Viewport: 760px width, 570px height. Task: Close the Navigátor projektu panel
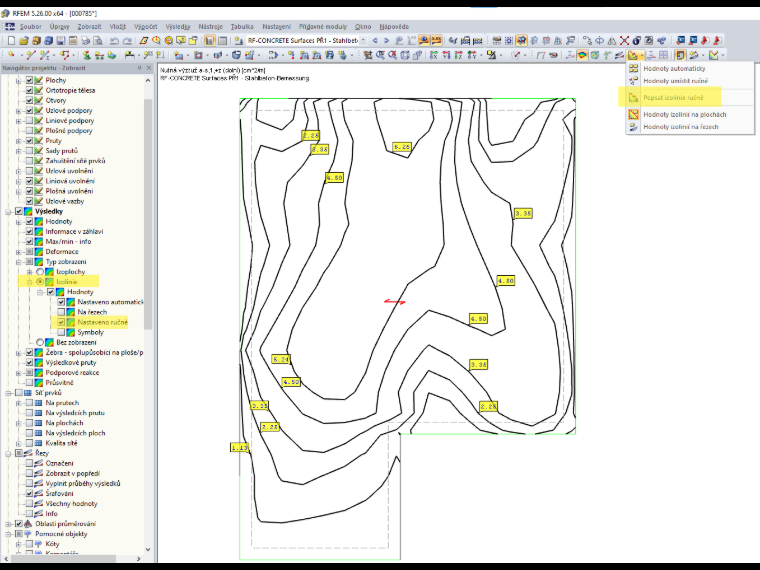[149, 68]
